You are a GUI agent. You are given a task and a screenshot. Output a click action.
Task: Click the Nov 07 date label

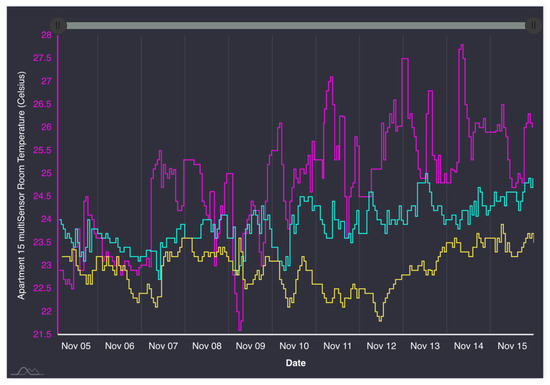click(x=163, y=346)
